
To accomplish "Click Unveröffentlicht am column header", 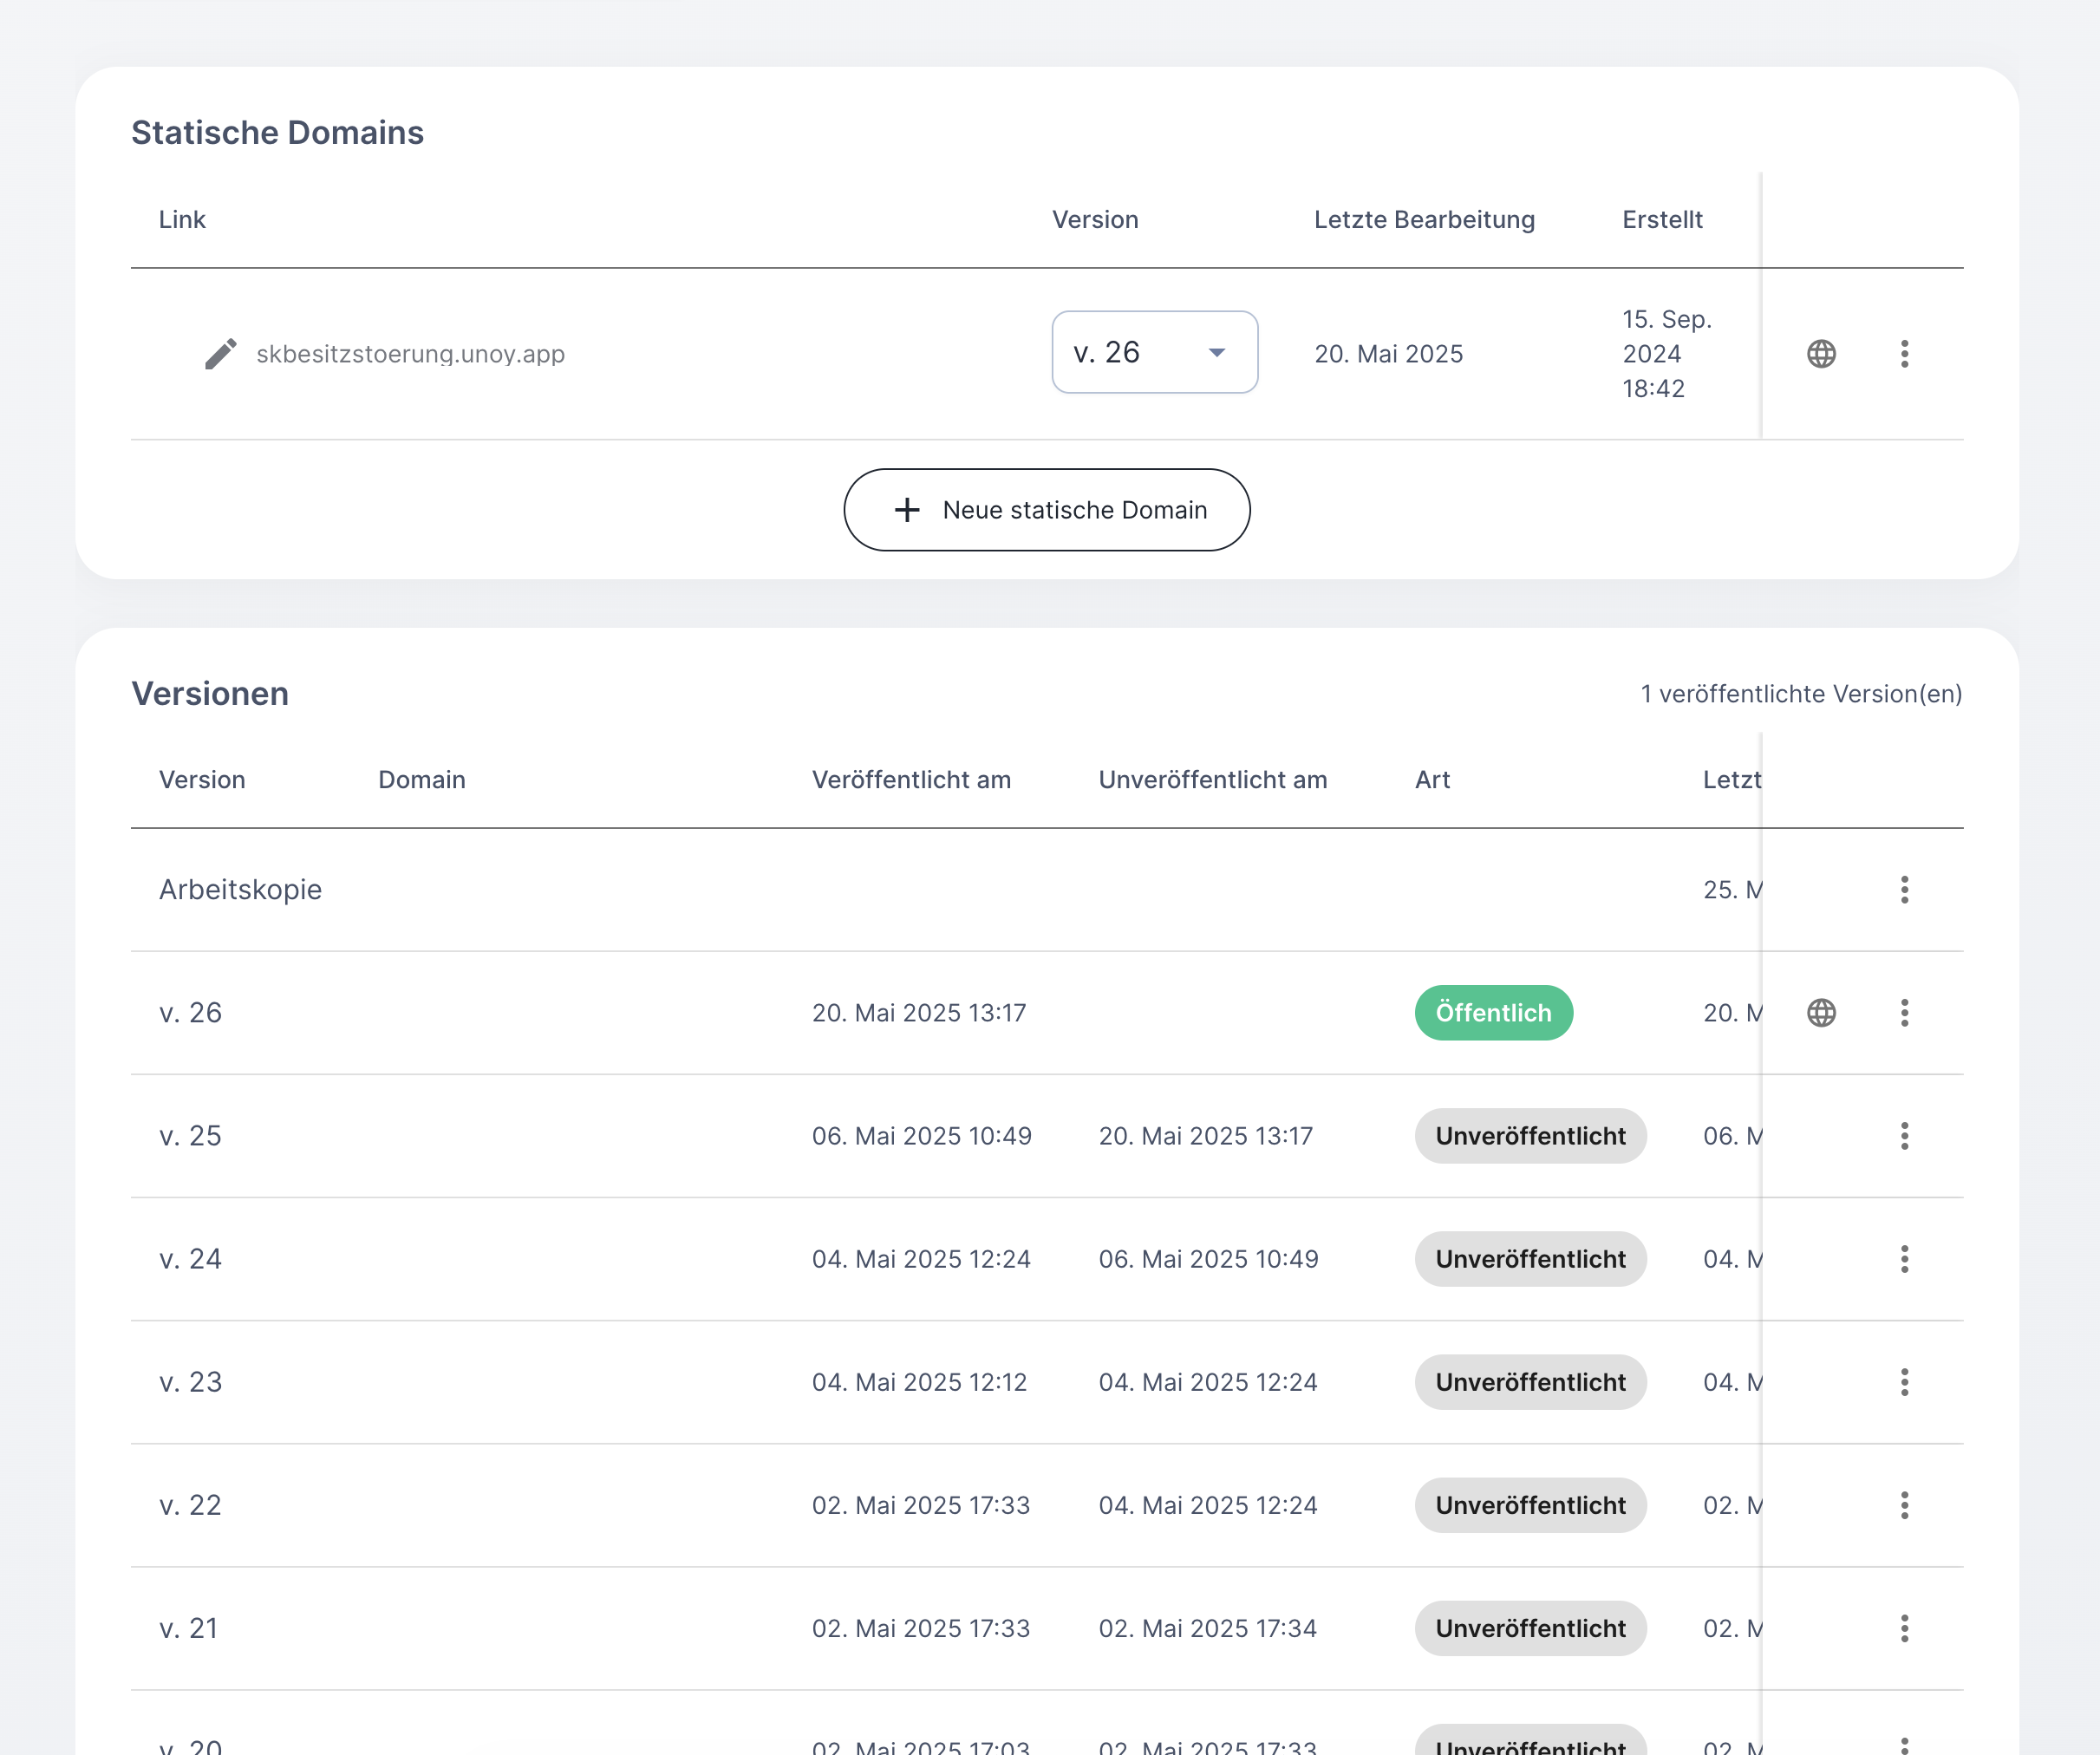I will (x=1213, y=780).
